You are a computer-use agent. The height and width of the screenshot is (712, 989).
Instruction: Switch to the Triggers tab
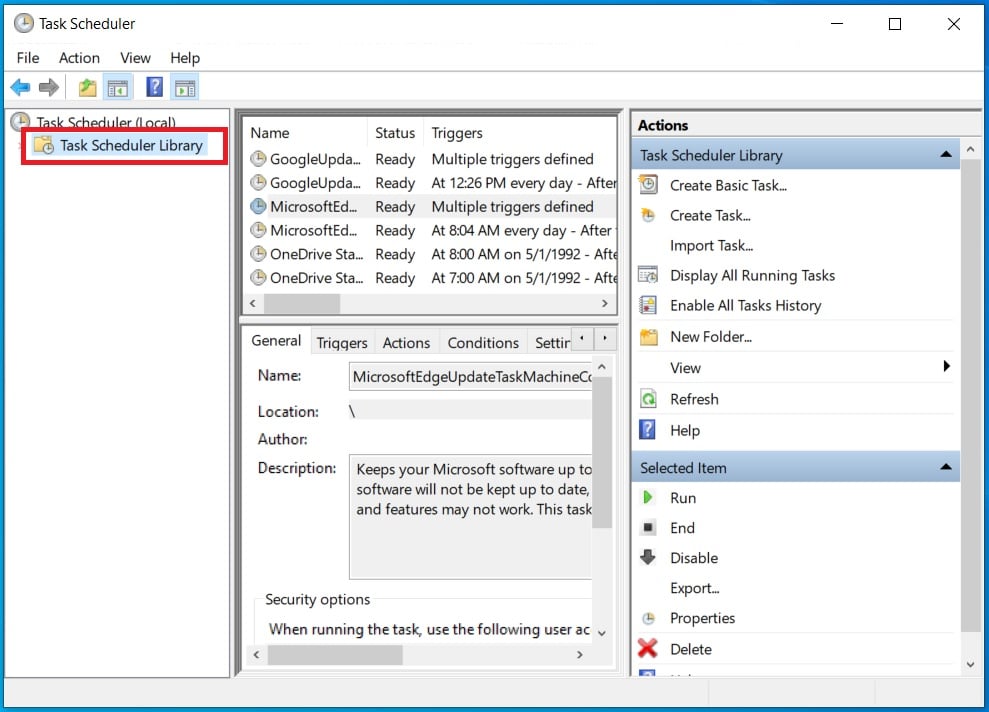pyautogui.click(x=342, y=342)
